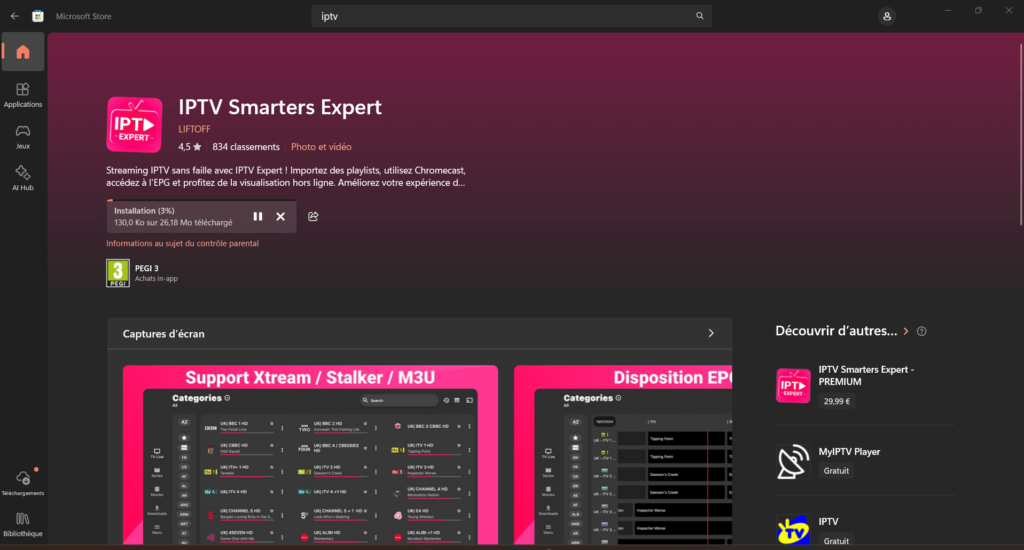Viewport: 1024px width, 550px height.
Task: Go back with the arrow in title bar
Action: (x=14, y=16)
